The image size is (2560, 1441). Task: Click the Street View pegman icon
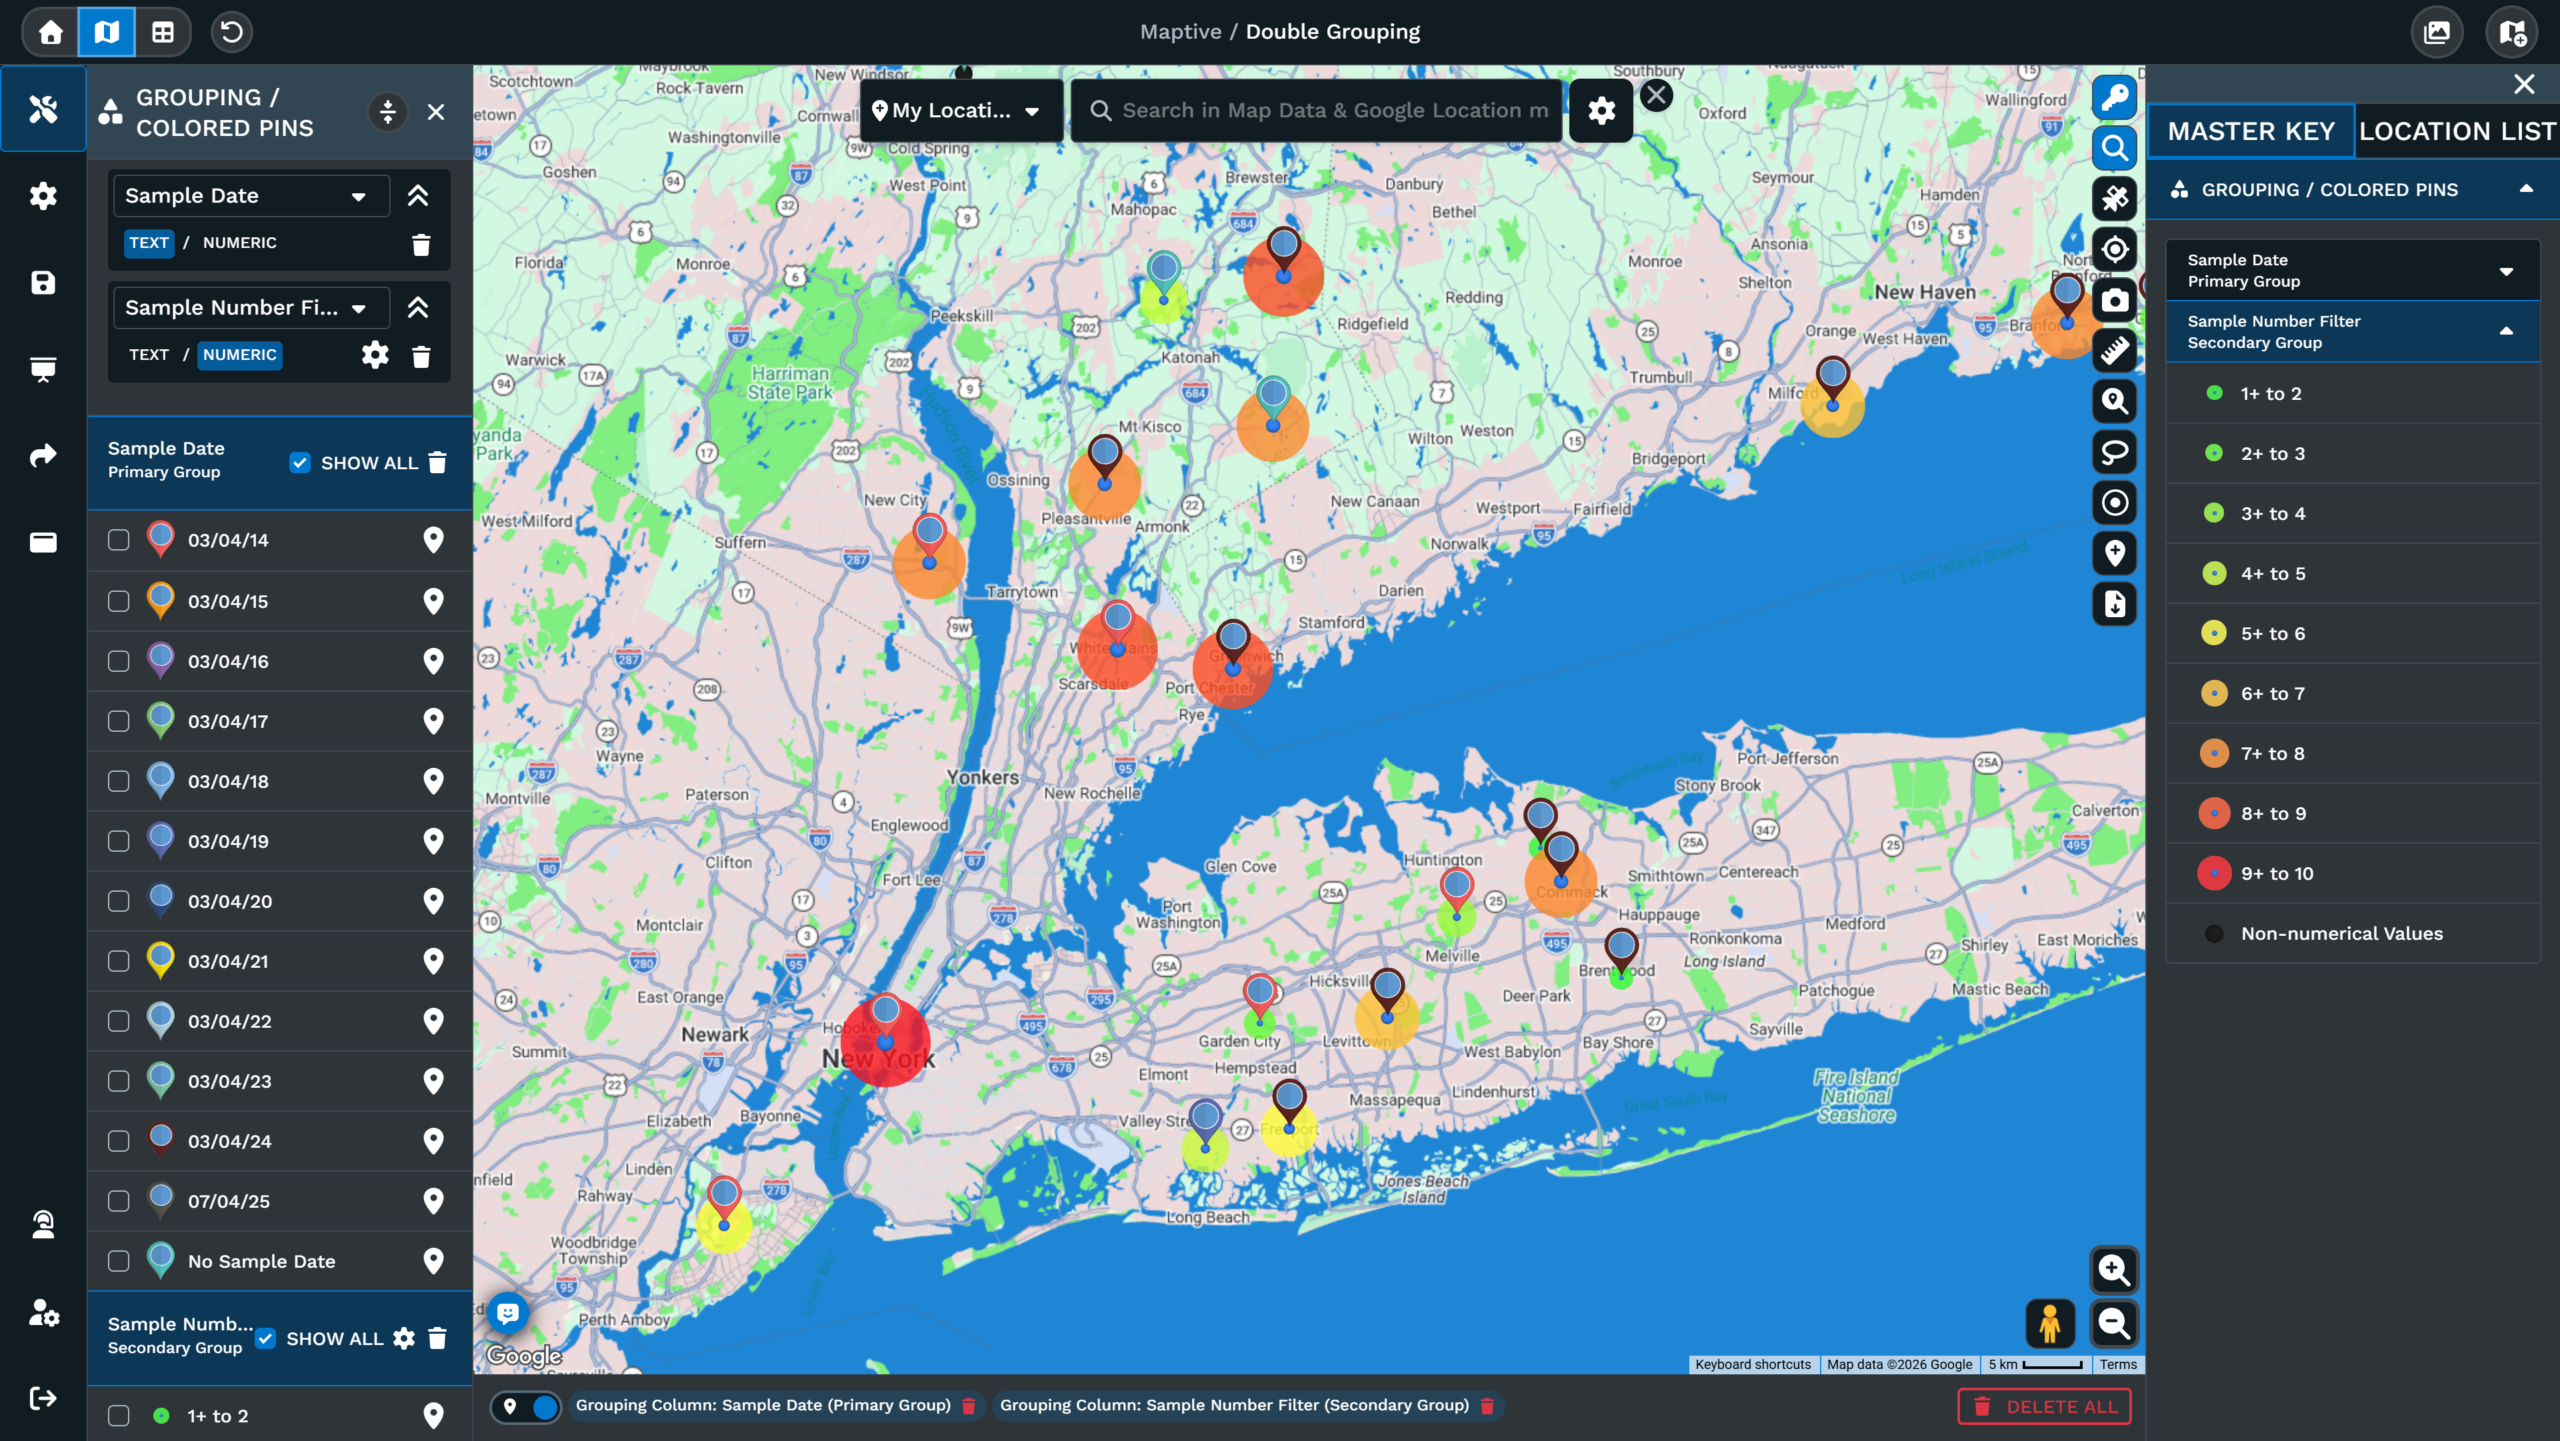(x=2050, y=1324)
